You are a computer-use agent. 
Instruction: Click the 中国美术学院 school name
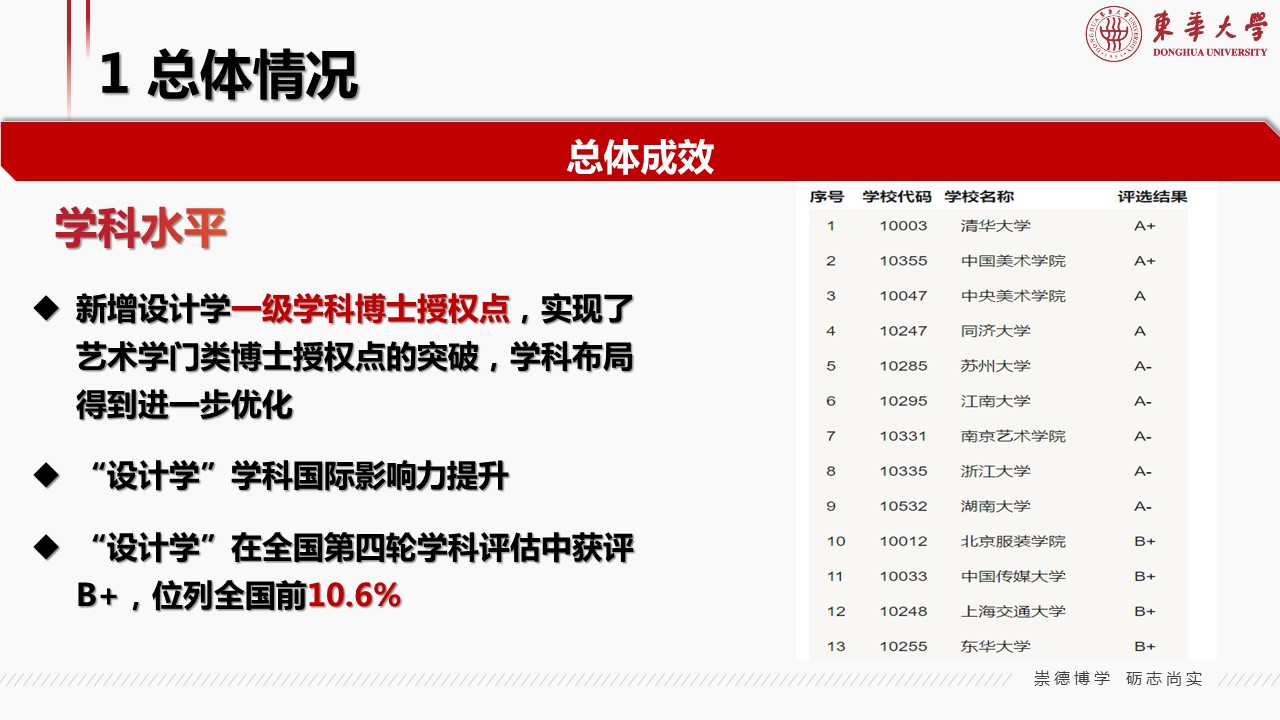[1013, 261]
